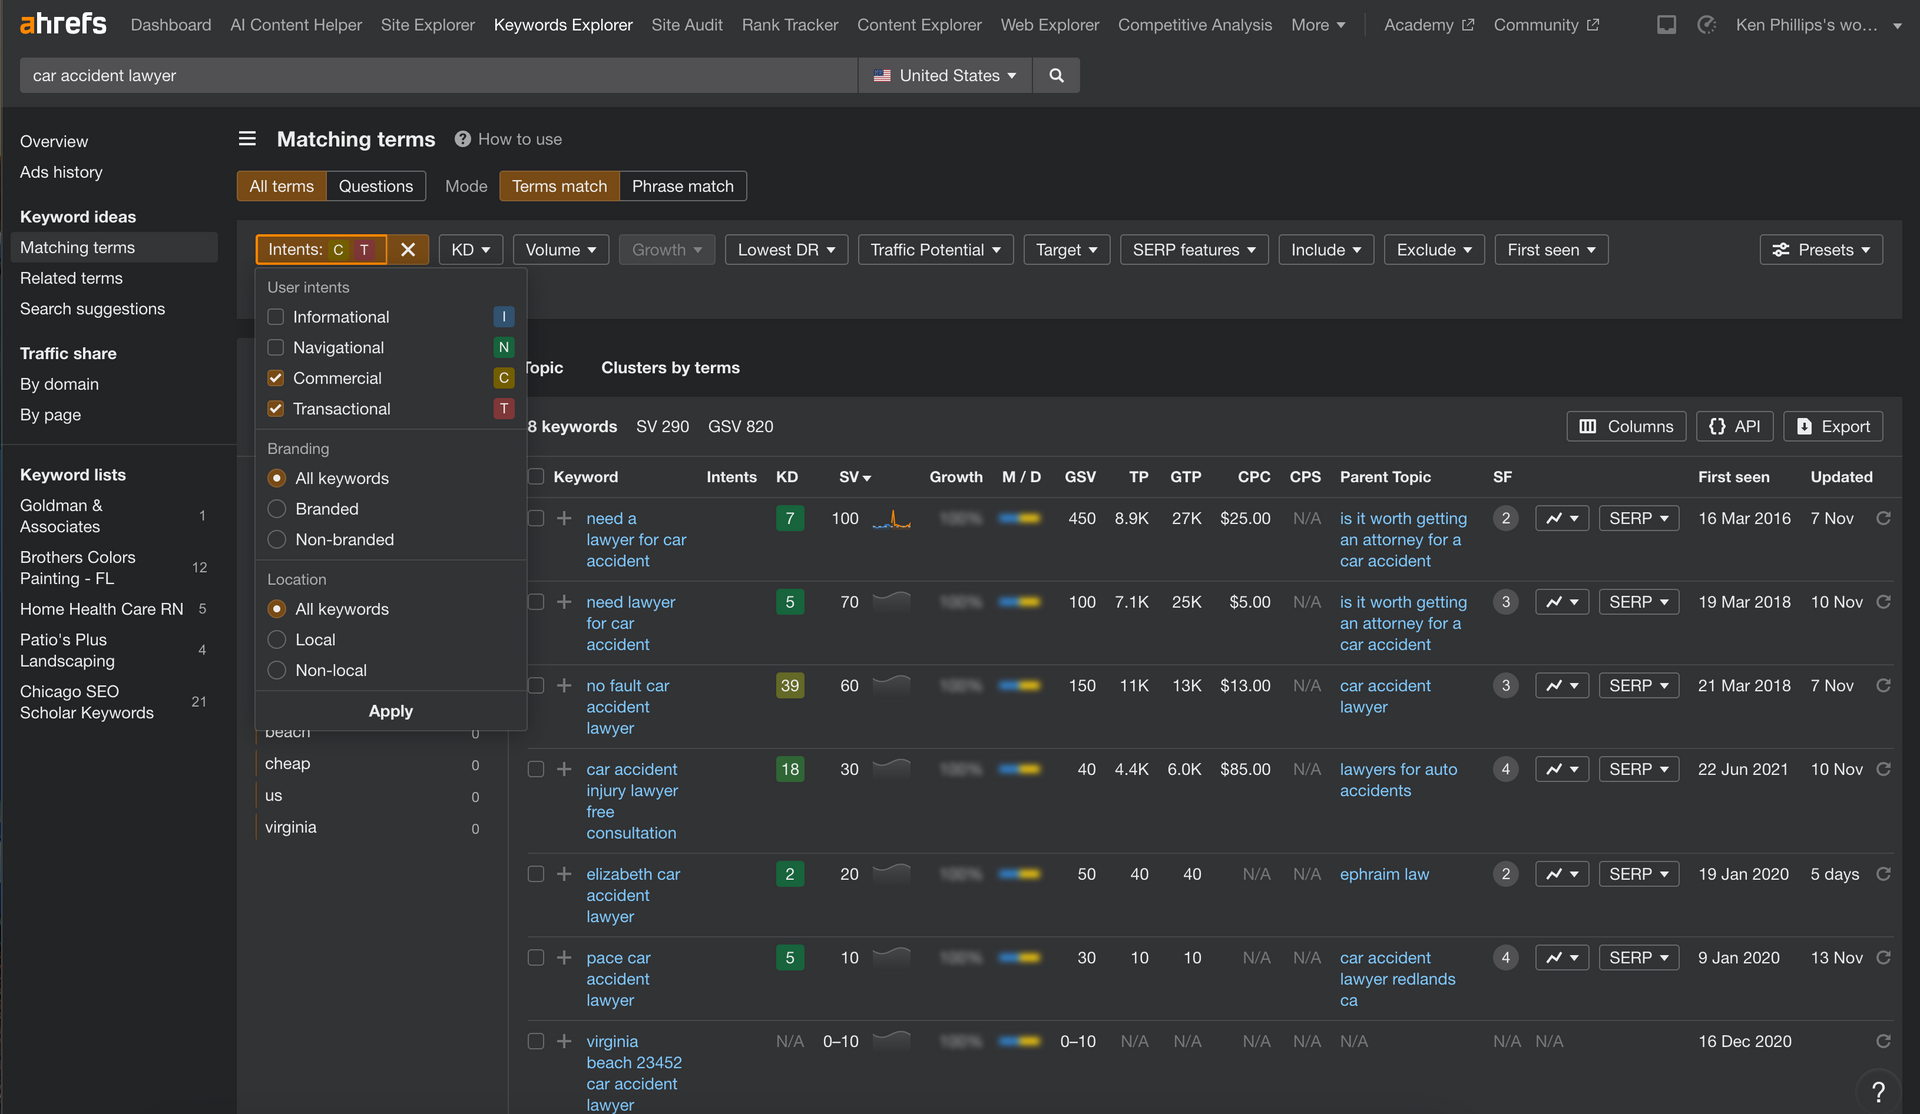Click the Transactional intent T badge
Screen dimensions: 1920x1114
504,409
